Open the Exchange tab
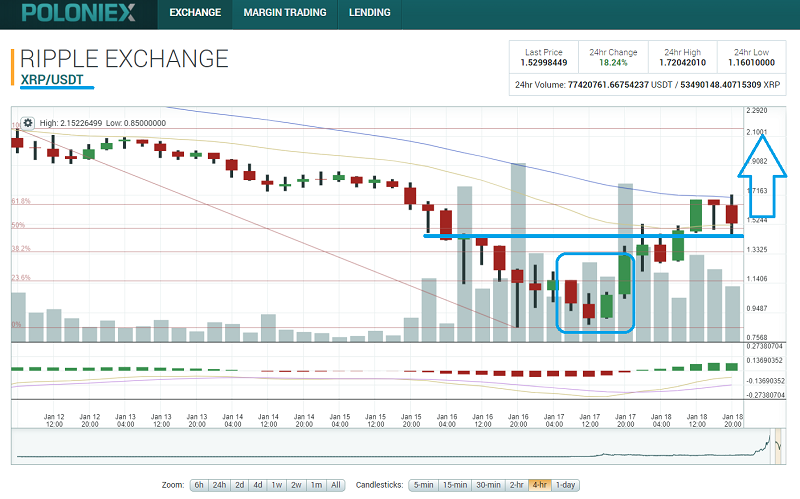The width and height of the screenshot is (800, 499). [x=195, y=13]
